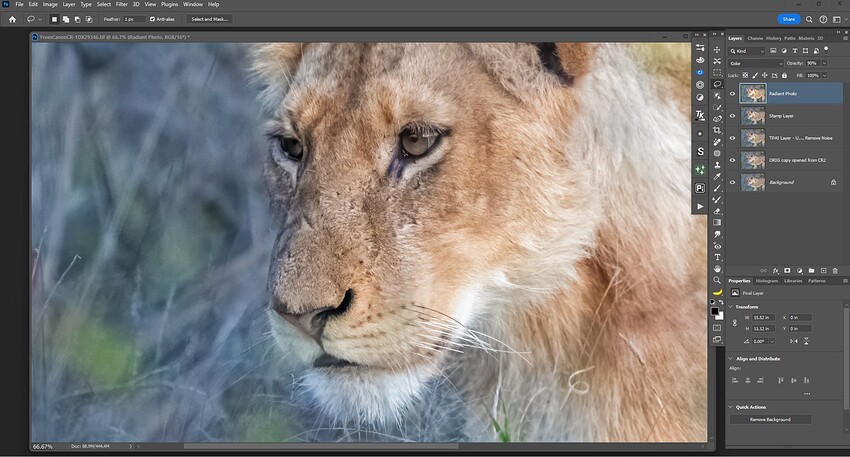
Task: Swap foreground and background colors
Action: 721,302
